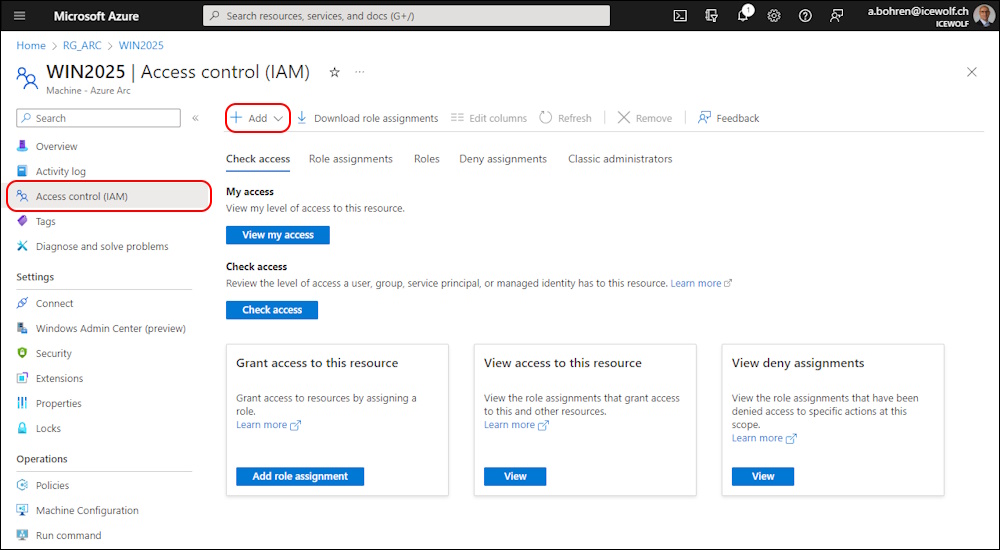
Task: Favorite WIN2025 with the star icon
Action: (x=334, y=72)
